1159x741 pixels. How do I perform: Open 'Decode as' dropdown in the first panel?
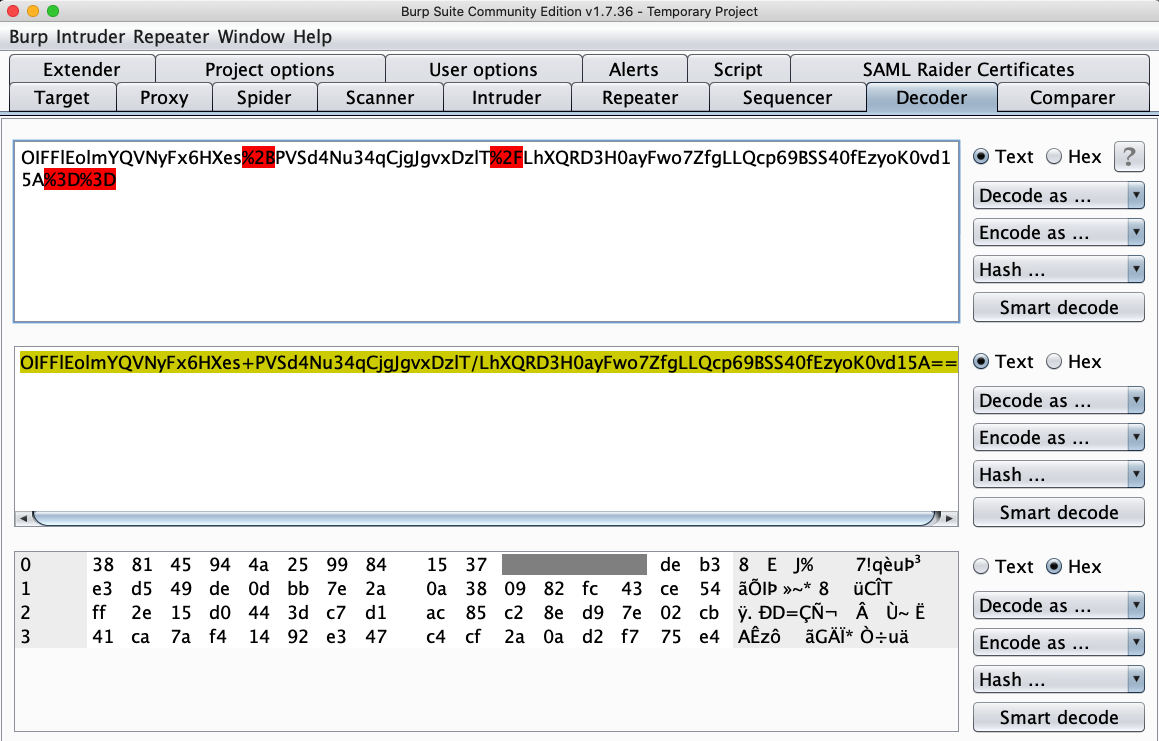coord(1058,196)
